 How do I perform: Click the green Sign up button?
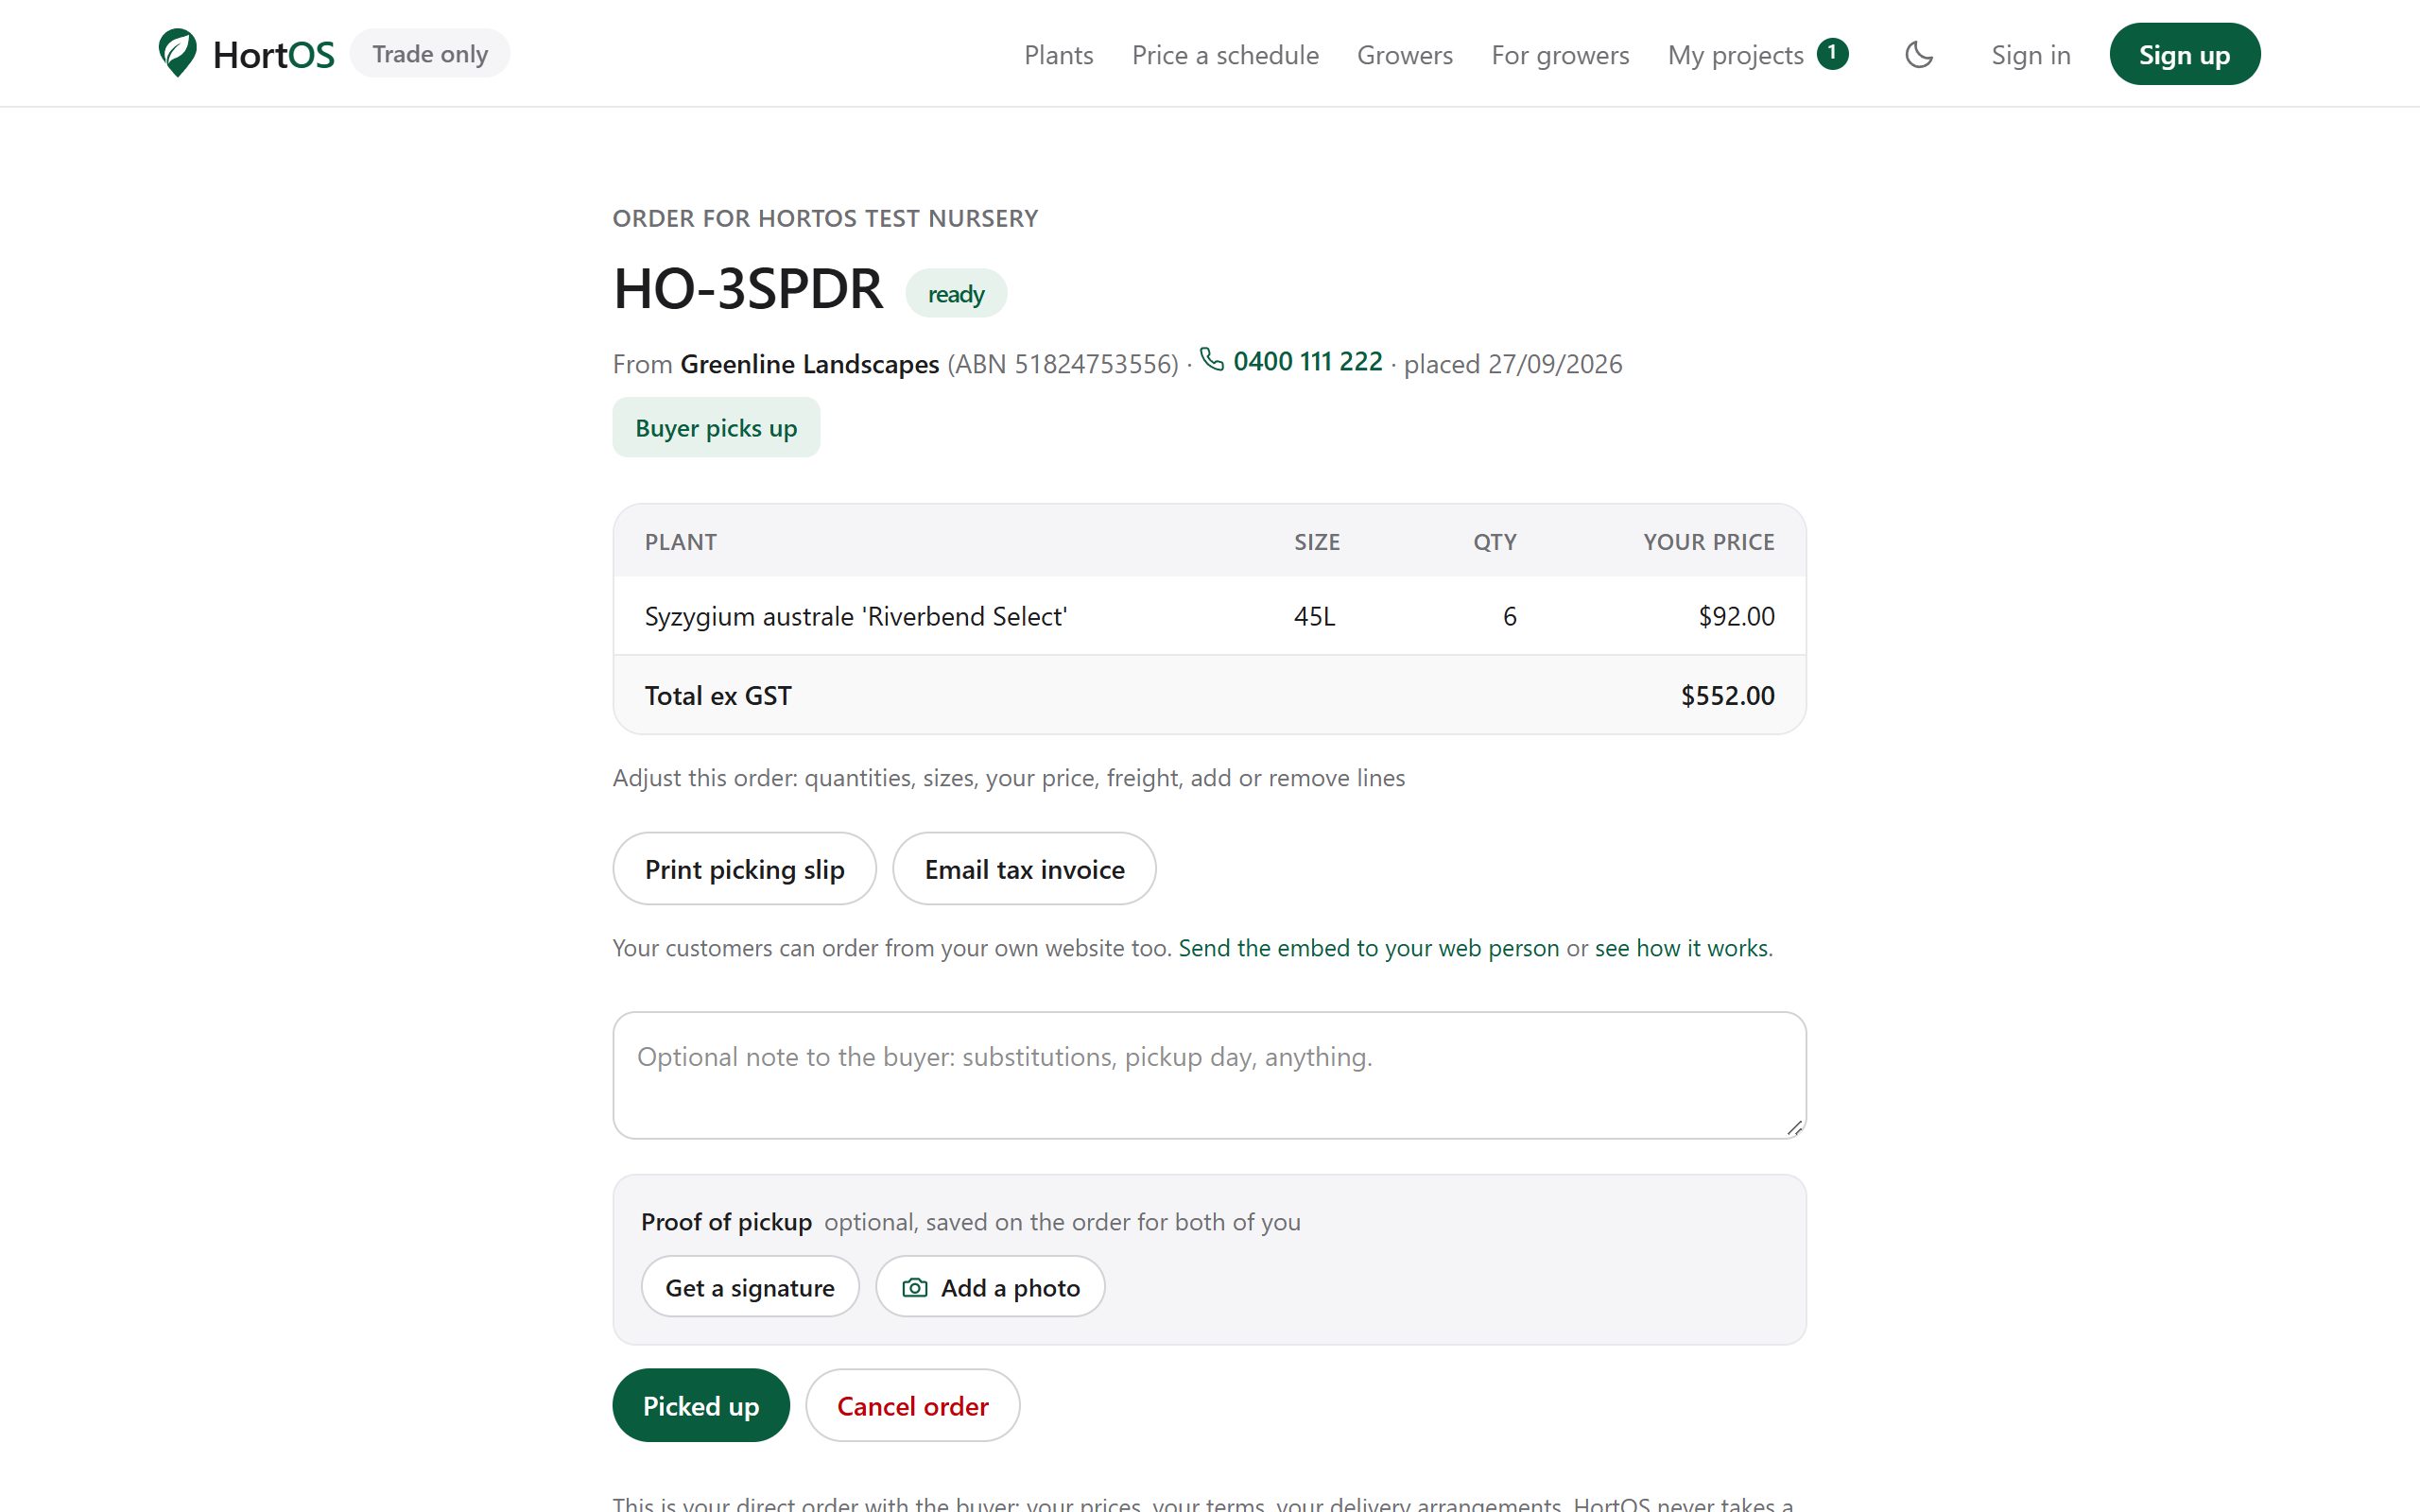[x=2184, y=54]
